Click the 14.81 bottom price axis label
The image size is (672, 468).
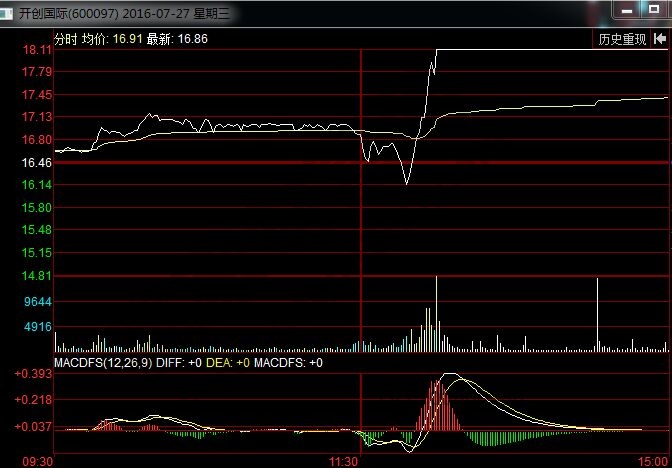pos(38,276)
